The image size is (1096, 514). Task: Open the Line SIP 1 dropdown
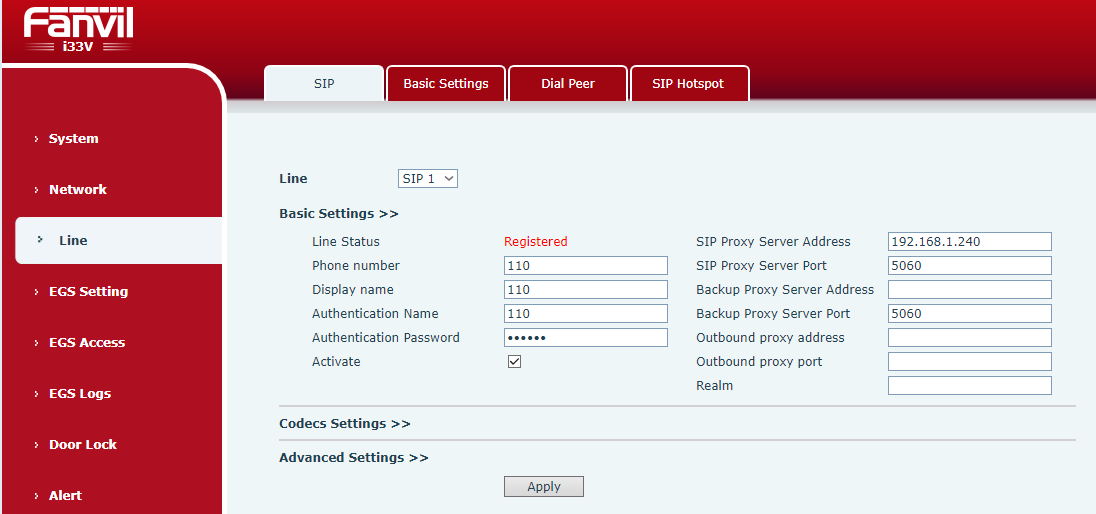click(428, 179)
